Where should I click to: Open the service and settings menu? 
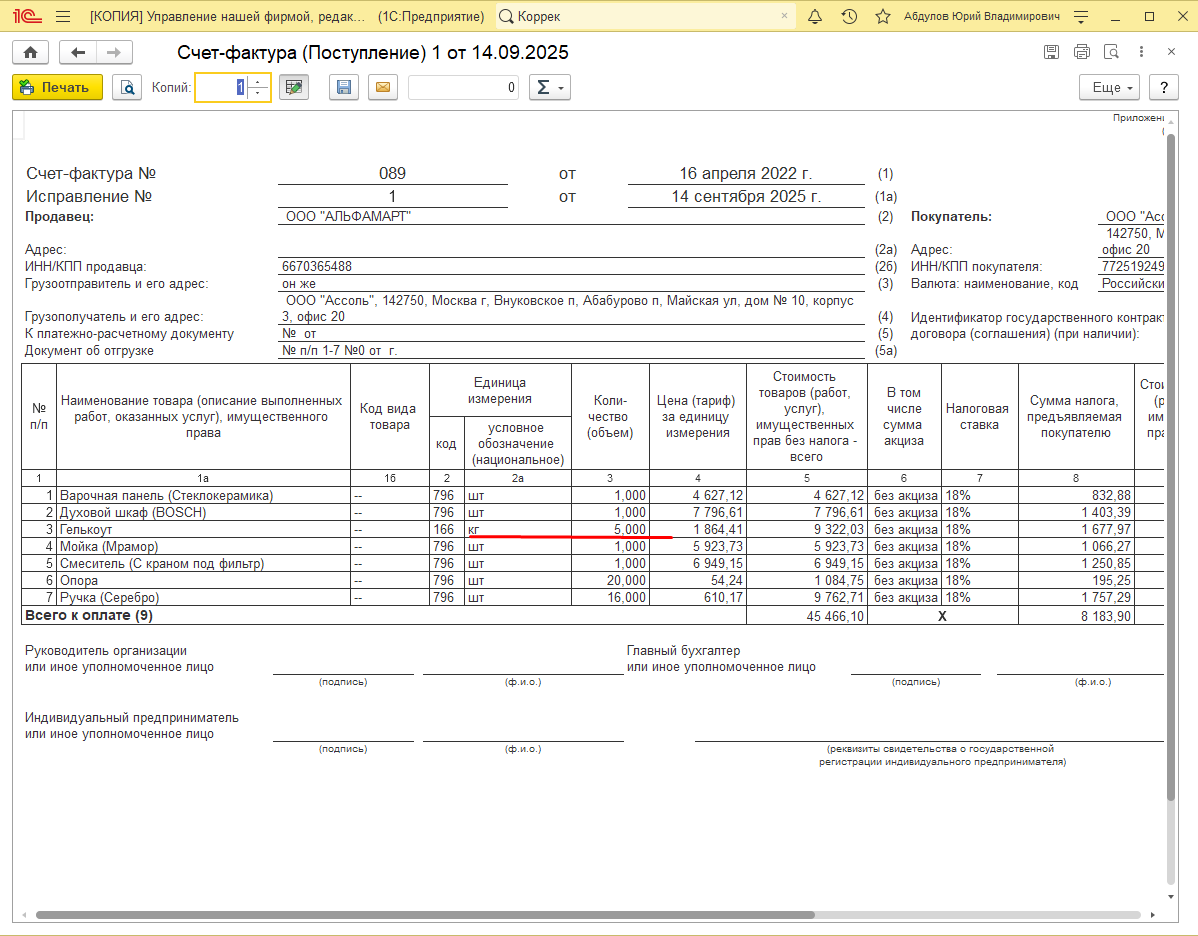pyautogui.click(x=1081, y=16)
